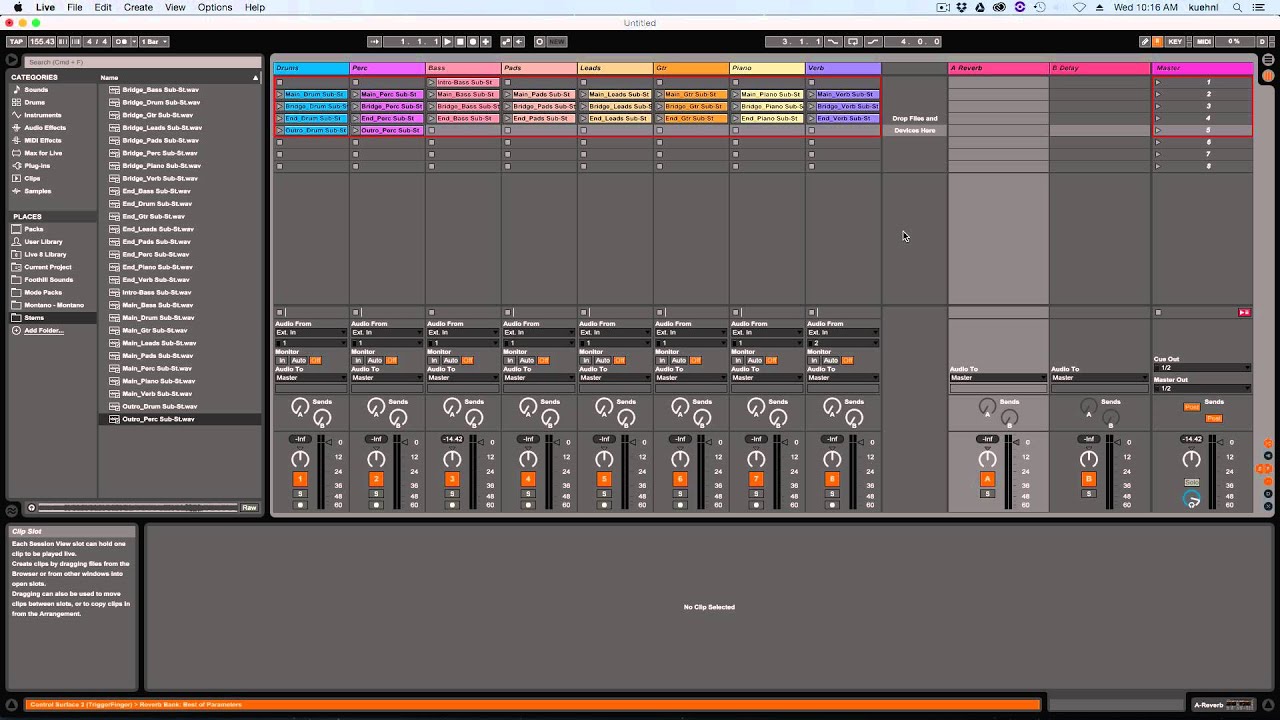The width and height of the screenshot is (1280, 720).
Task: Toggle the MIDI map mode switch
Action: tap(1204, 42)
